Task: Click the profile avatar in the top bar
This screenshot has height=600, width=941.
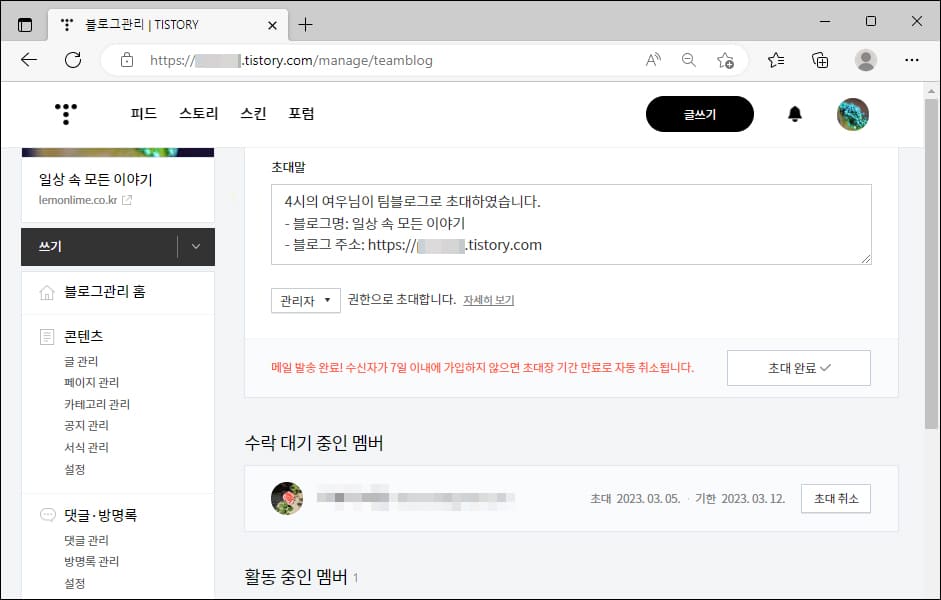Action: 853,114
